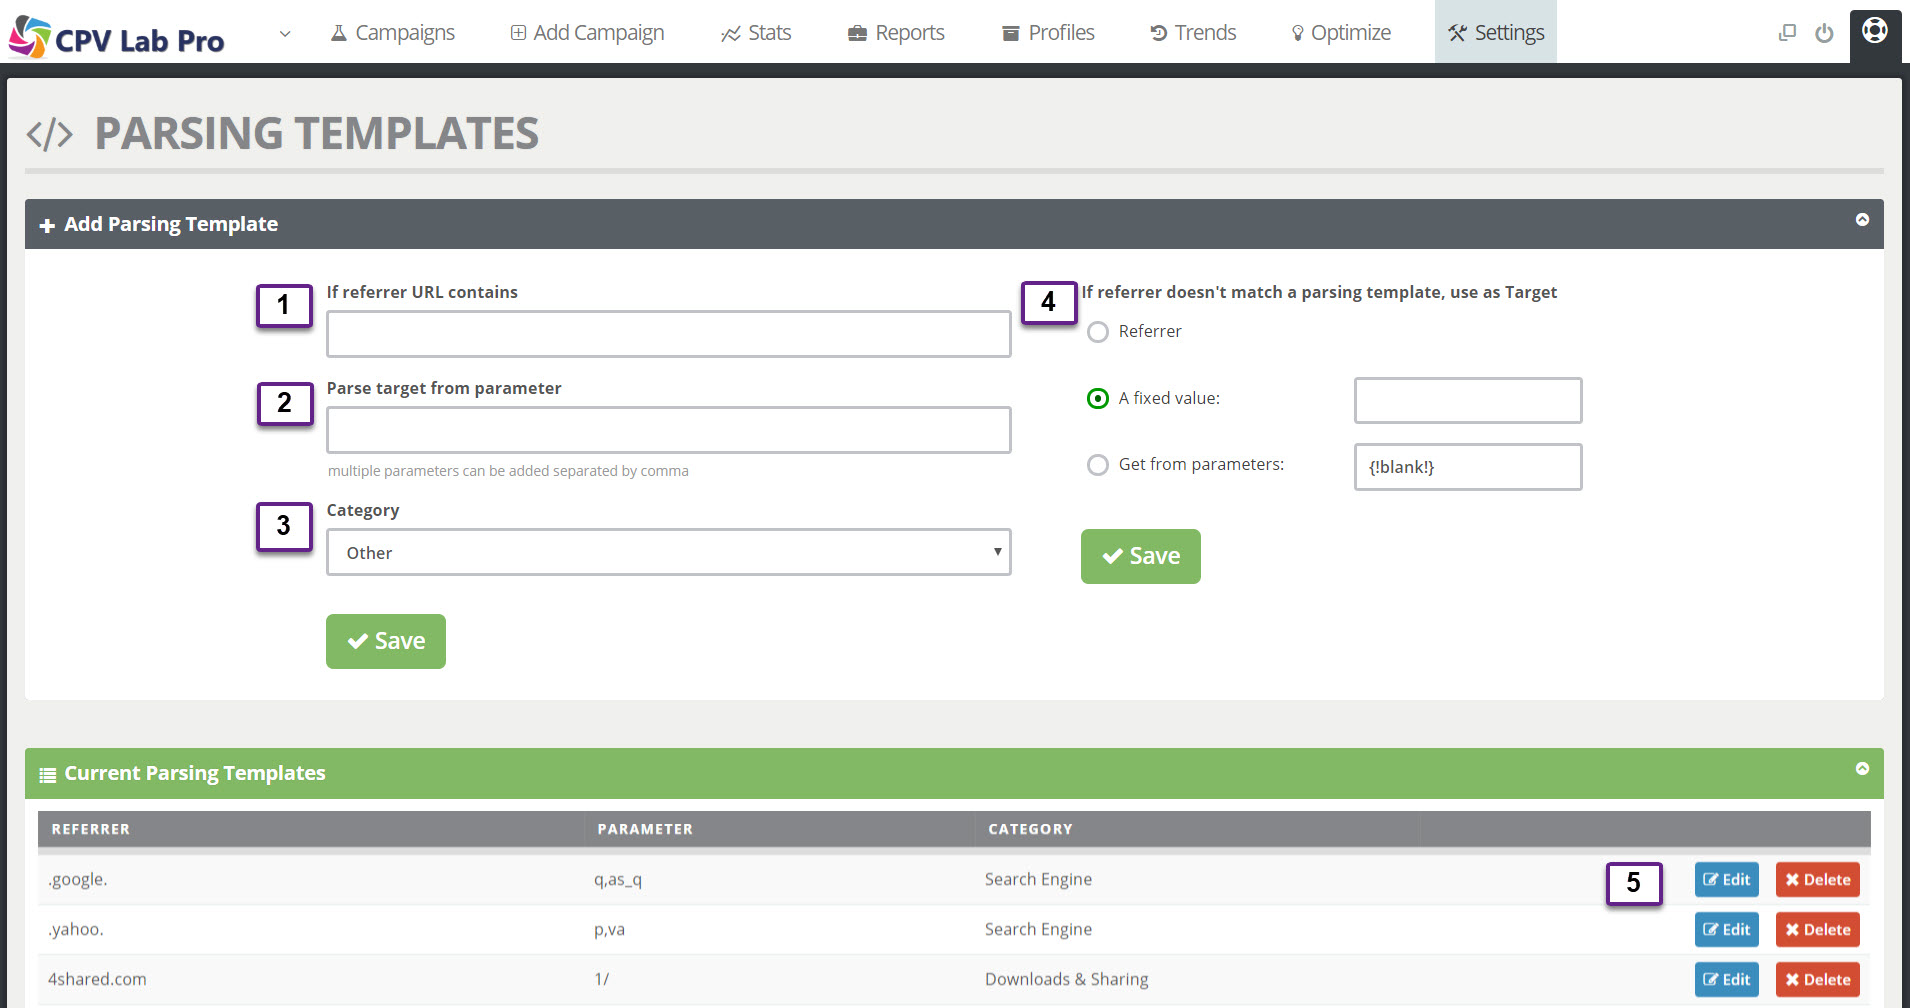Image resolution: width=1910 pixels, height=1008 pixels.
Task: Open the Trends view
Action: point(1192,32)
